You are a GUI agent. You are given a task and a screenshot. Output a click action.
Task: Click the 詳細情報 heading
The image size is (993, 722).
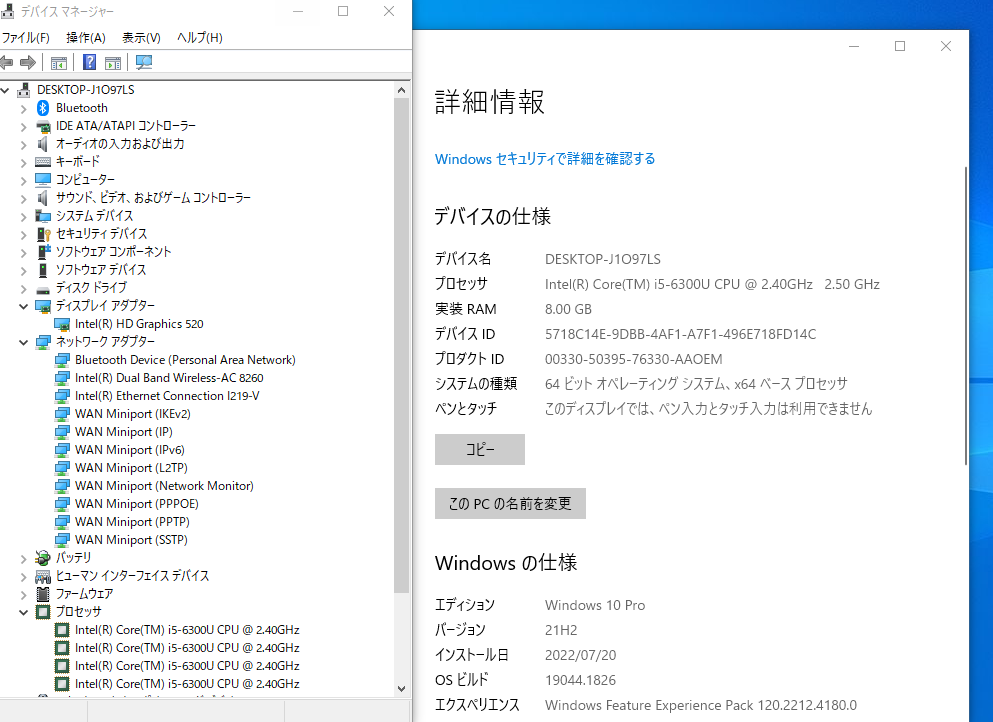click(x=490, y=102)
